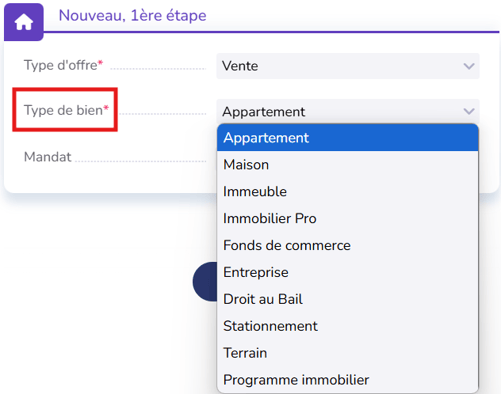
Task: Click the chevron arrow beside Vente
Action: pyautogui.click(x=469, y=66)
